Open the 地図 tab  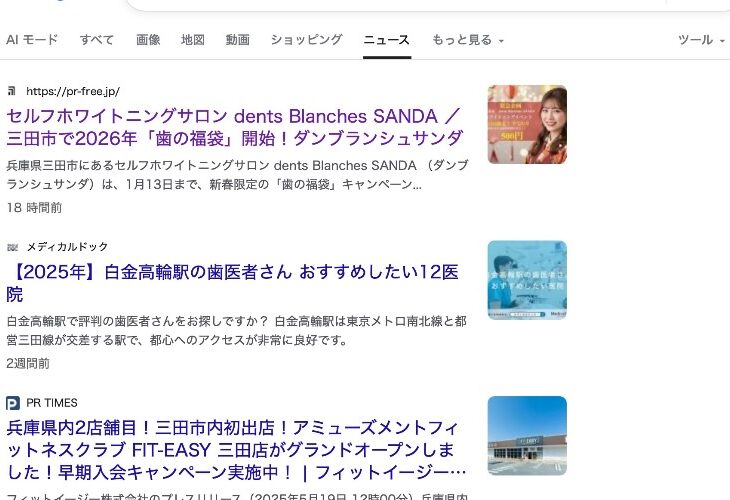pyautogui.click(x=193, y=40)
